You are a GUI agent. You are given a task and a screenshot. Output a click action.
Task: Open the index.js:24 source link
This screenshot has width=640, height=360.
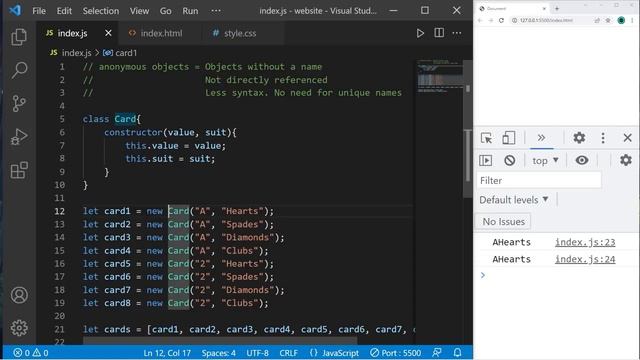tap(585, 259)
